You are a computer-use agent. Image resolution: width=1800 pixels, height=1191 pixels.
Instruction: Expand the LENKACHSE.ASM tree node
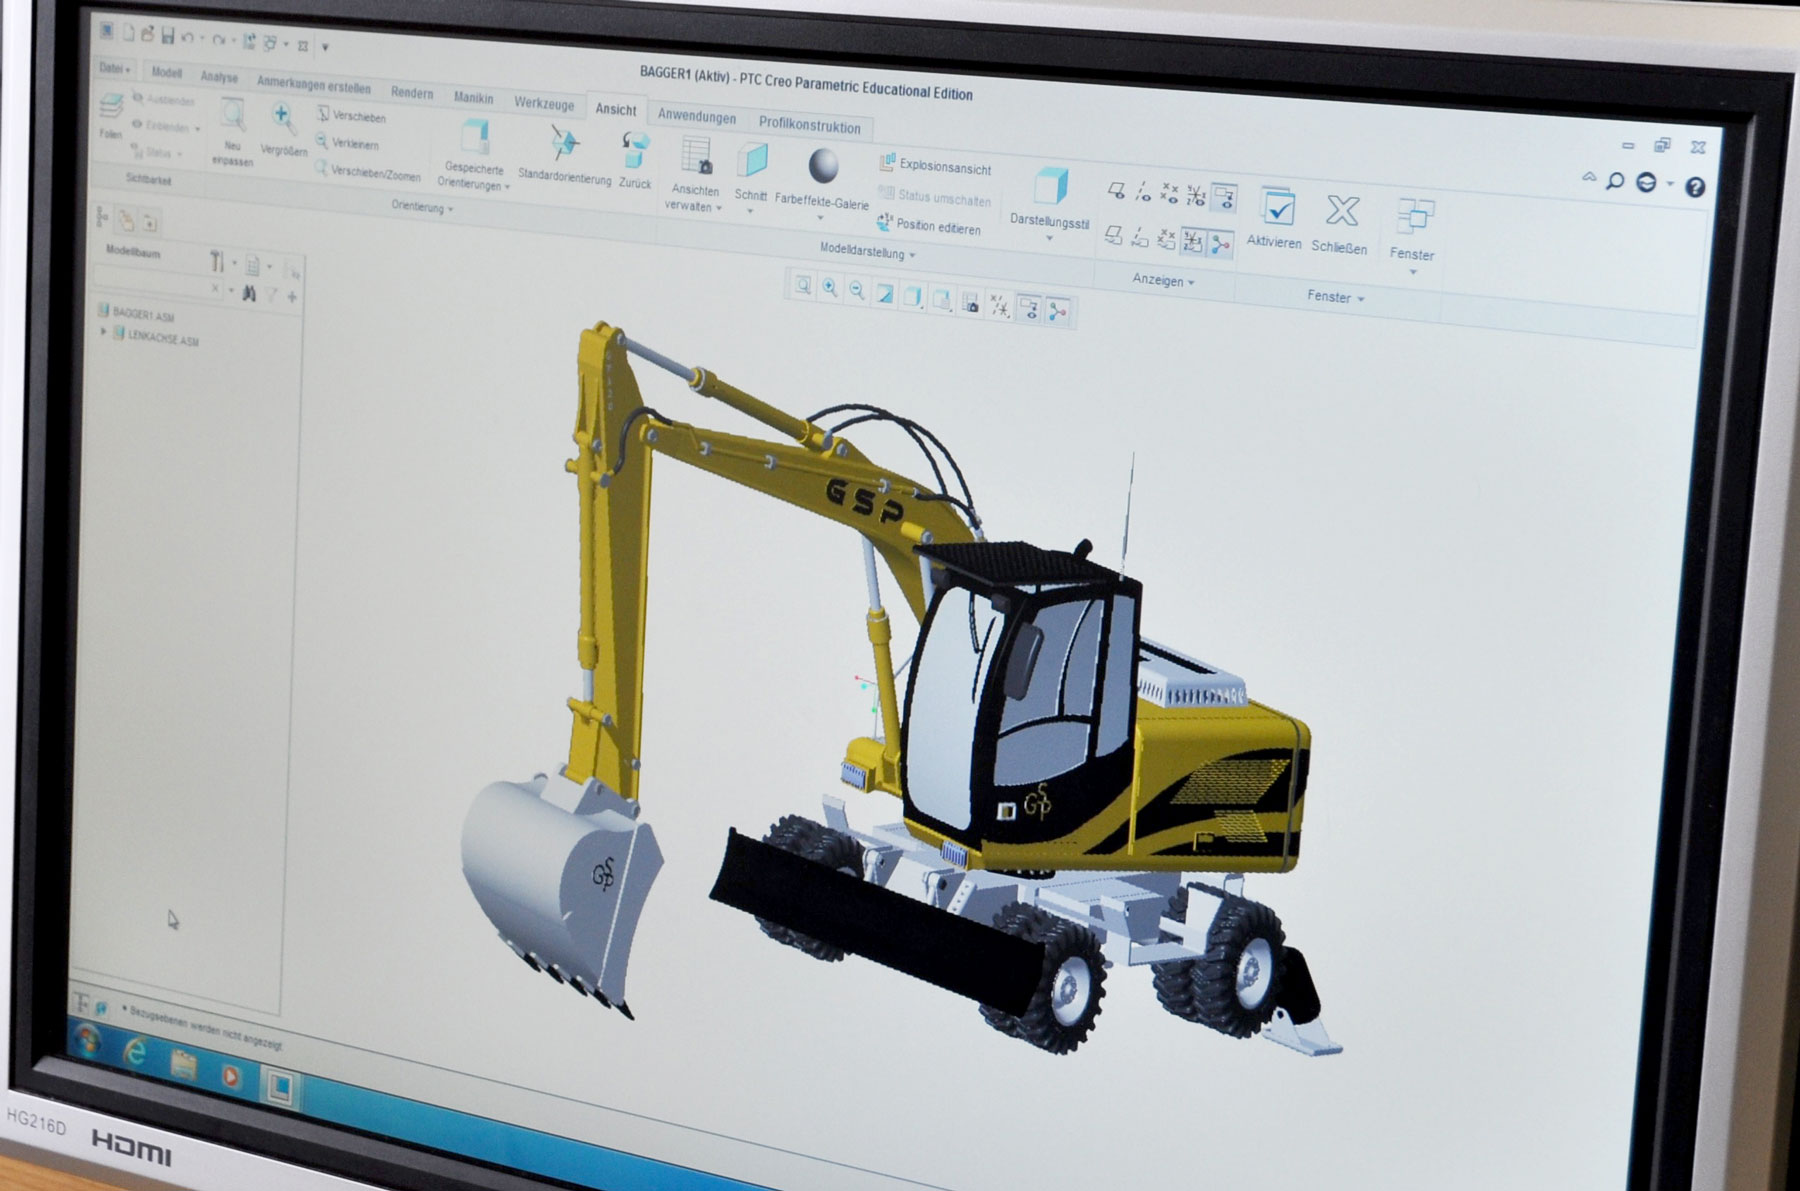click(x=103, y=332)
